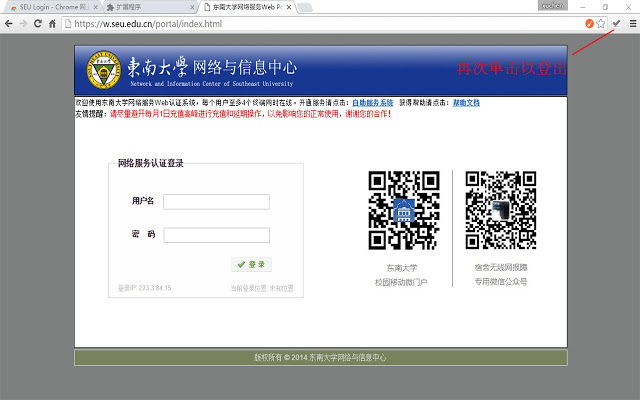Click the 东南大学 校园移动微门户 QR code
This screenshot has height=400, width=640.
coord(404,210)
